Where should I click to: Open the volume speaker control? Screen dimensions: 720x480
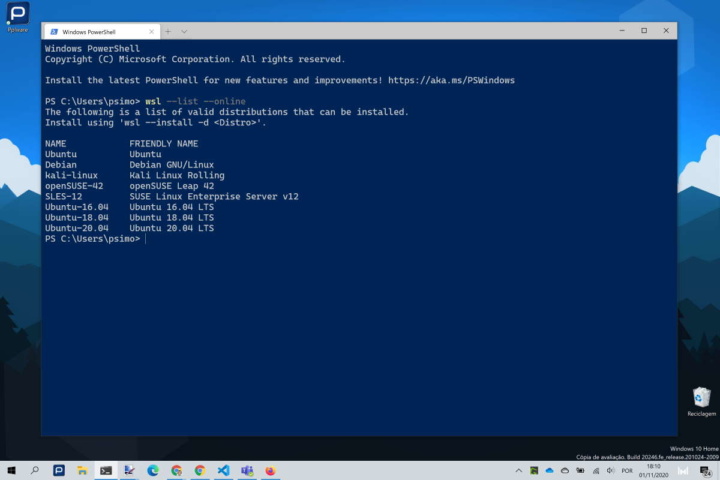coord(610,470)
